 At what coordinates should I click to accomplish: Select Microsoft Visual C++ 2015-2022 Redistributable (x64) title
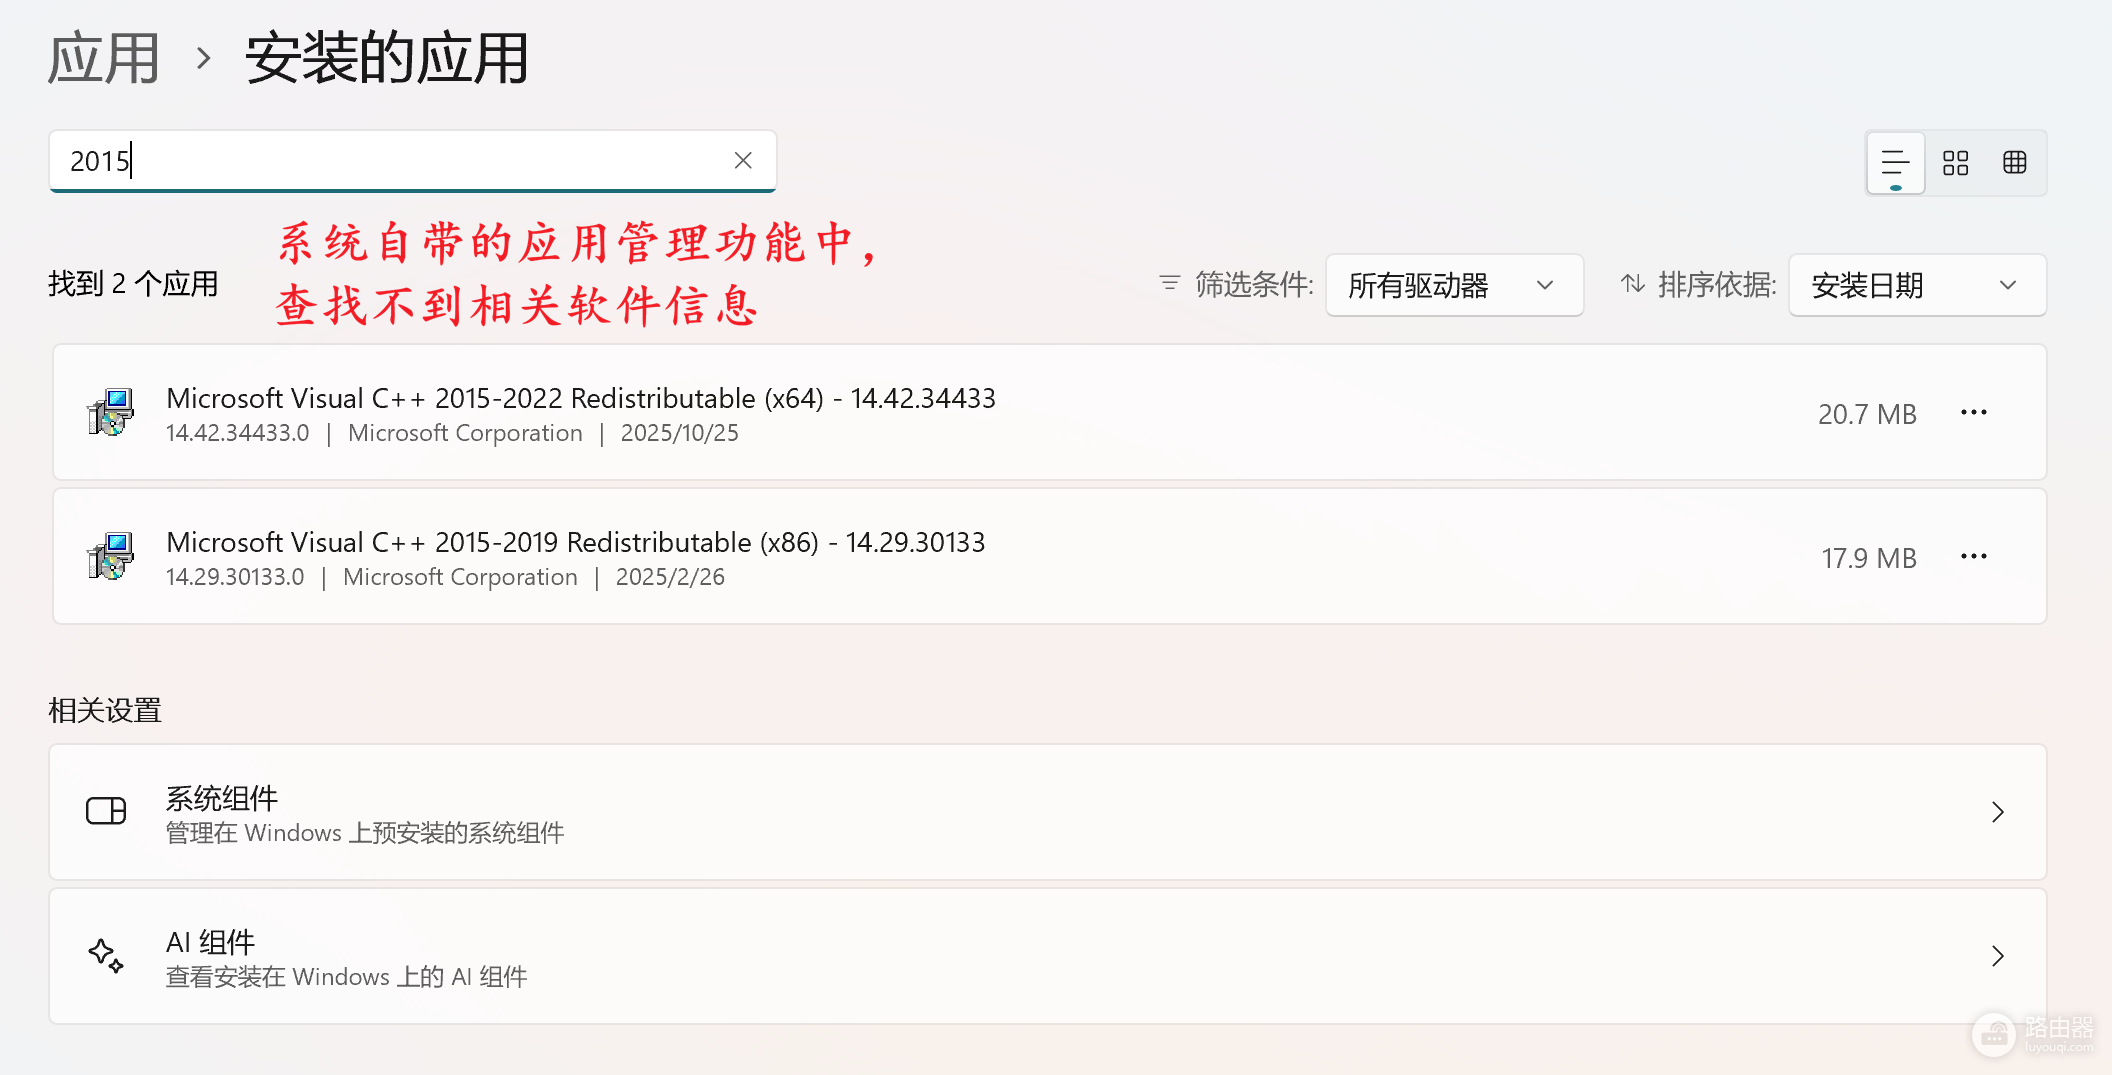pyautogui.click(x=581, y=398)
